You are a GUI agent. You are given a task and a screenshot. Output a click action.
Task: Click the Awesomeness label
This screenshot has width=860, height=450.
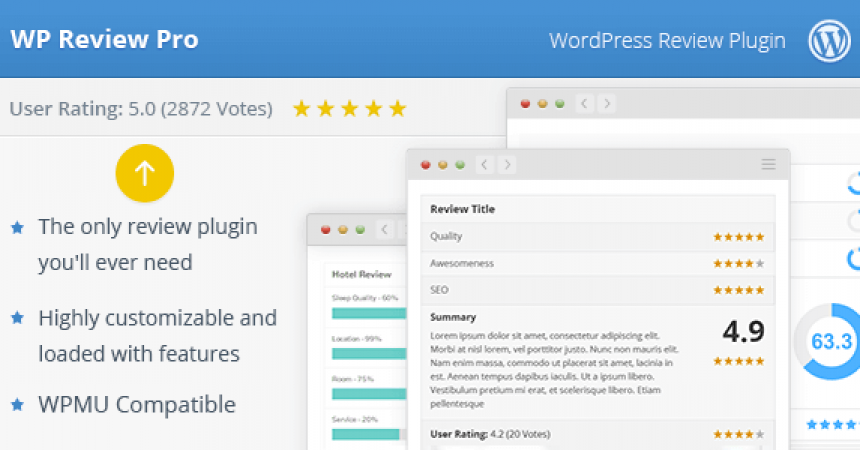click(x=462, y=263)
